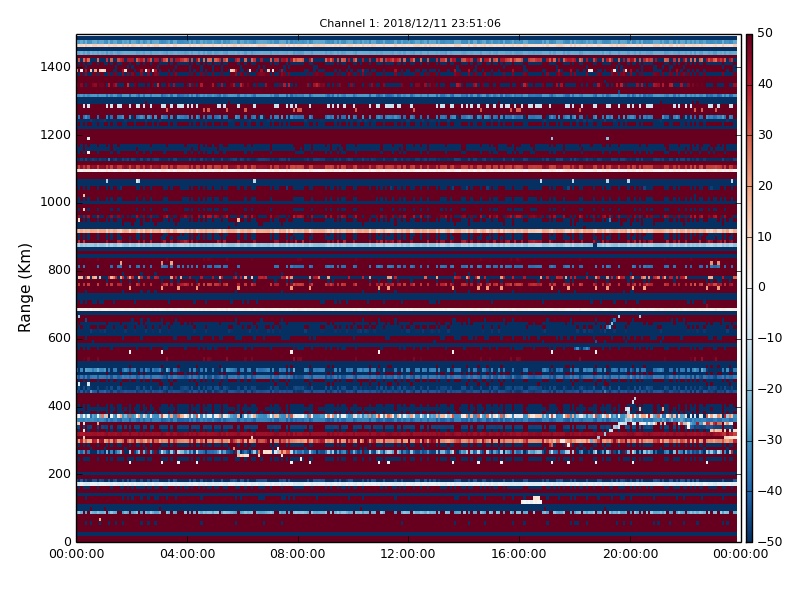The image size is (800, 600).
Task: Click the 20:00:00 time axis label
Action: pyautogui.click(x=630, y=554)
